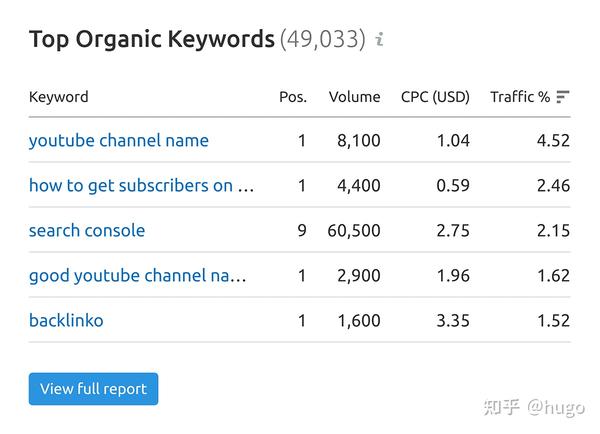The height and width of the screenshot is (434, 600).
Task: Click the Top Organic Keywords heading
Action: pyautogui.click(x=152, y=39)
